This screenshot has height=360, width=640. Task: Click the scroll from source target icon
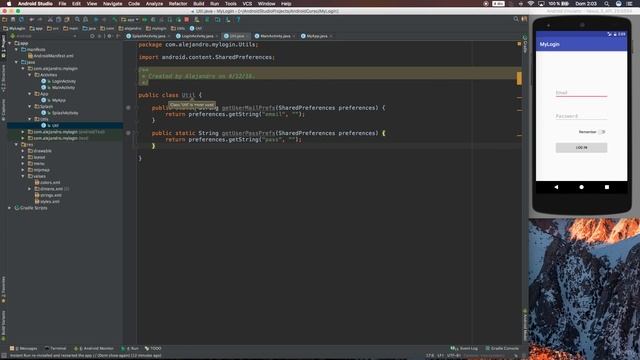(x=92, y=36)
